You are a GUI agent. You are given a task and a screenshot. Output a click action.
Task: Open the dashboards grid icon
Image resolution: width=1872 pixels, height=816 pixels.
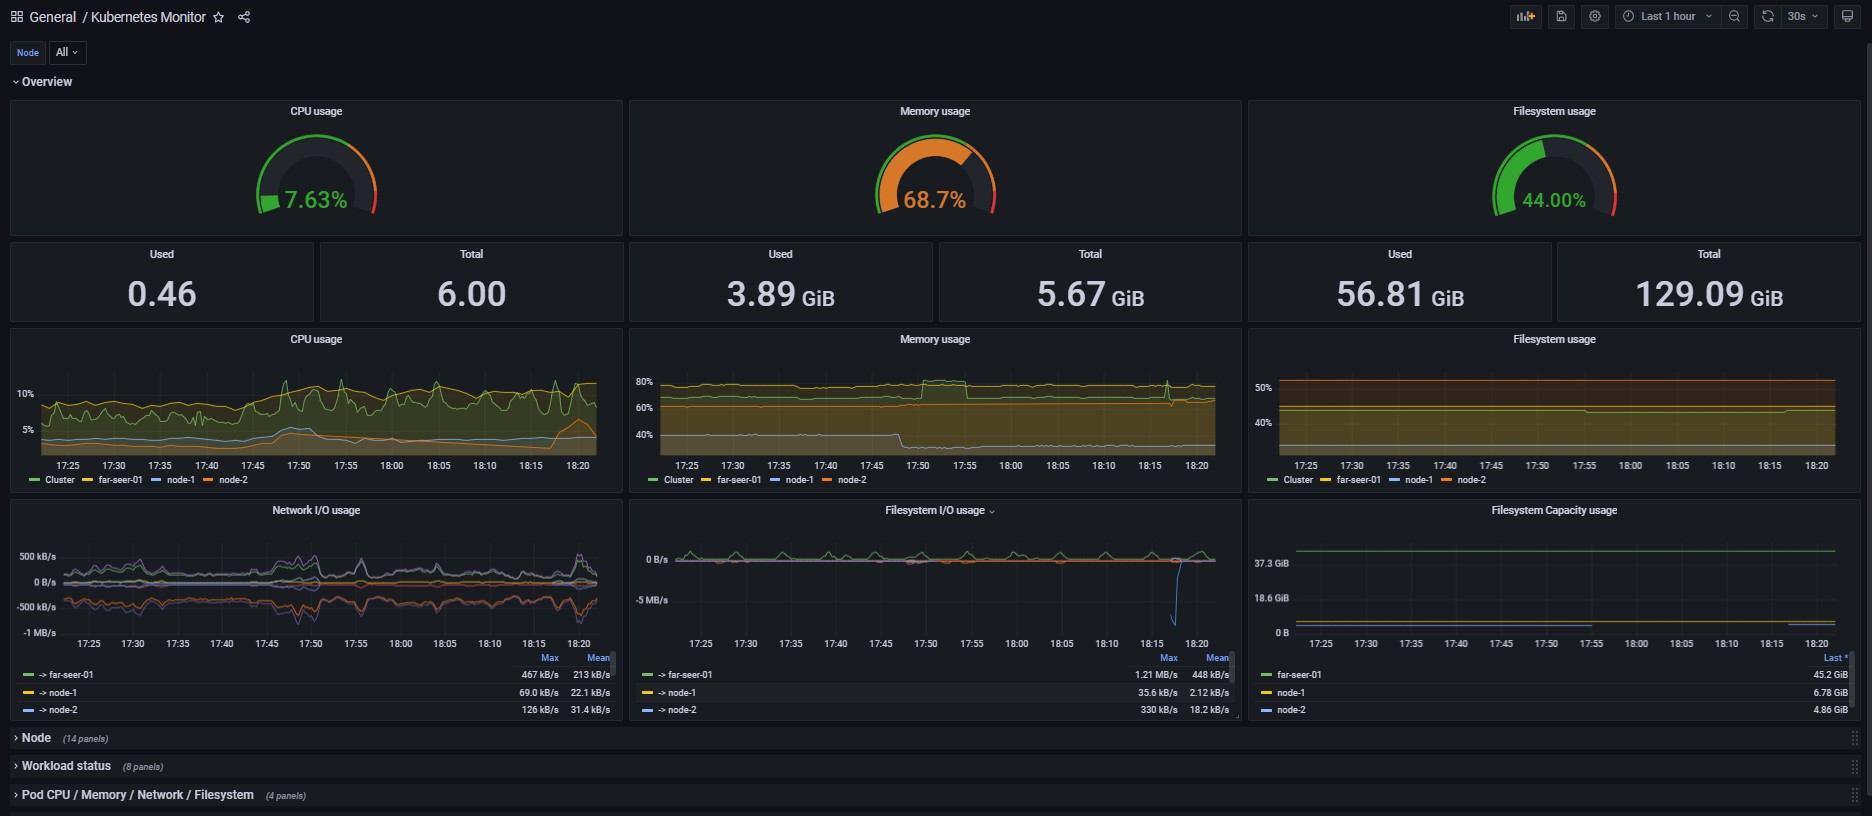pyautogui.click(x=17, y=17)
